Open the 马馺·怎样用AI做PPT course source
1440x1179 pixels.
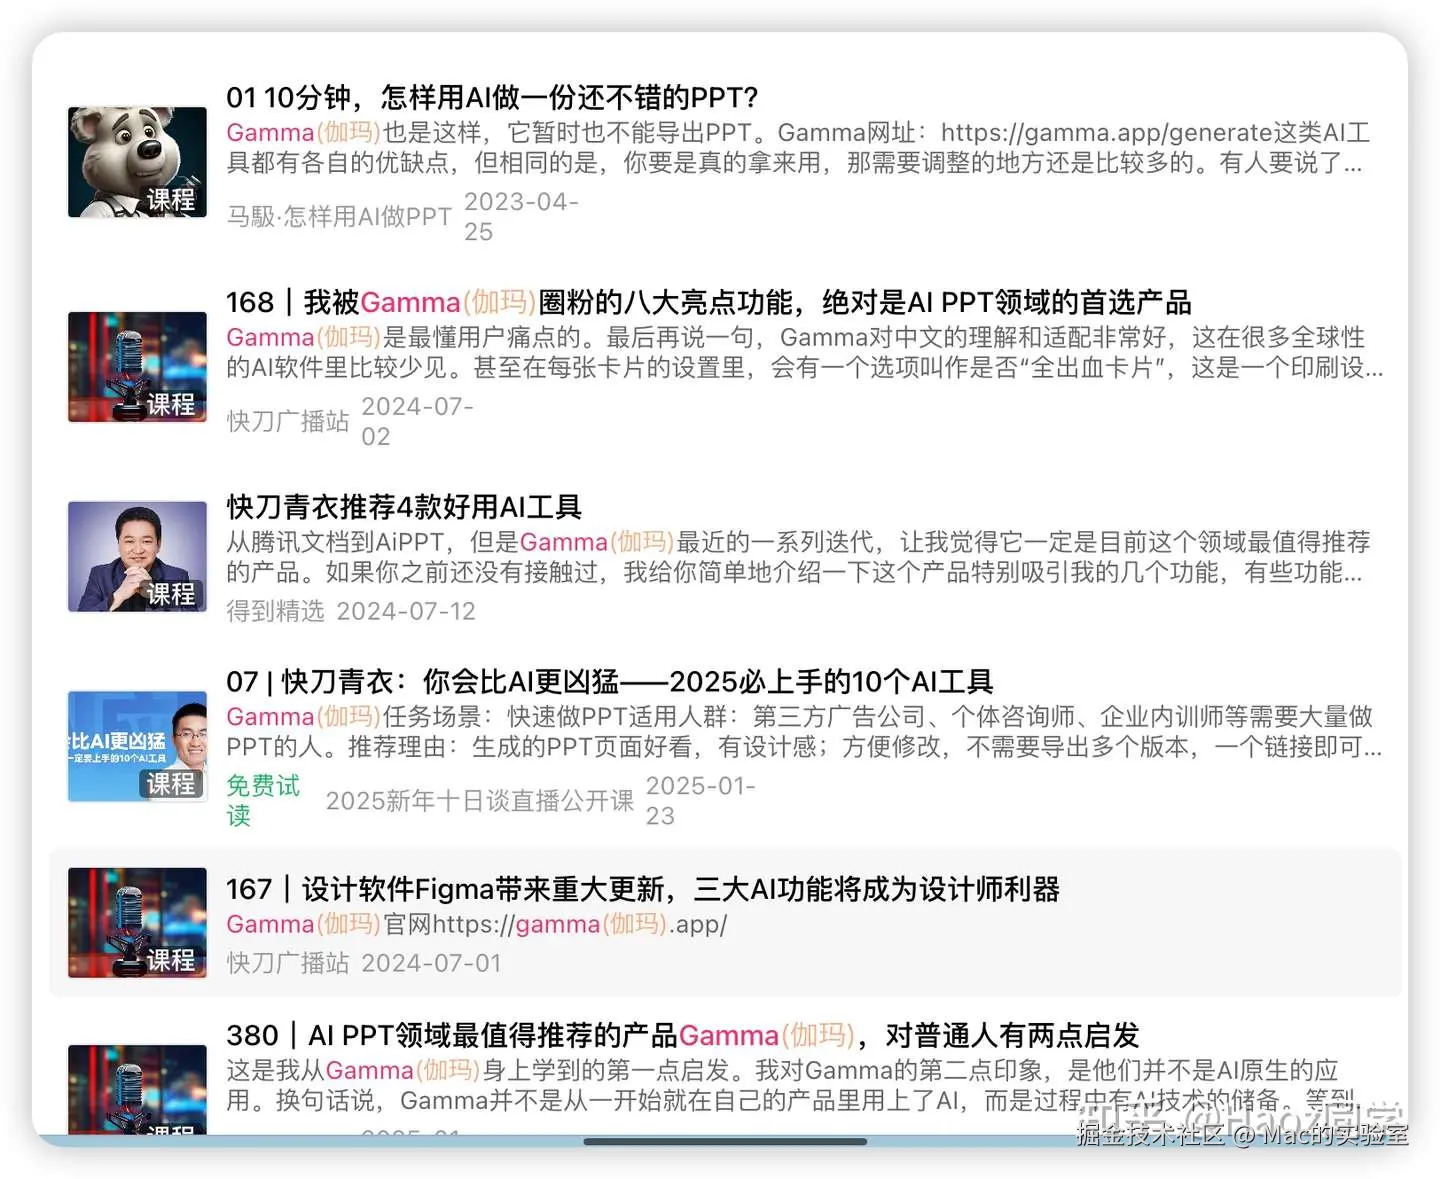click(339, 216)
